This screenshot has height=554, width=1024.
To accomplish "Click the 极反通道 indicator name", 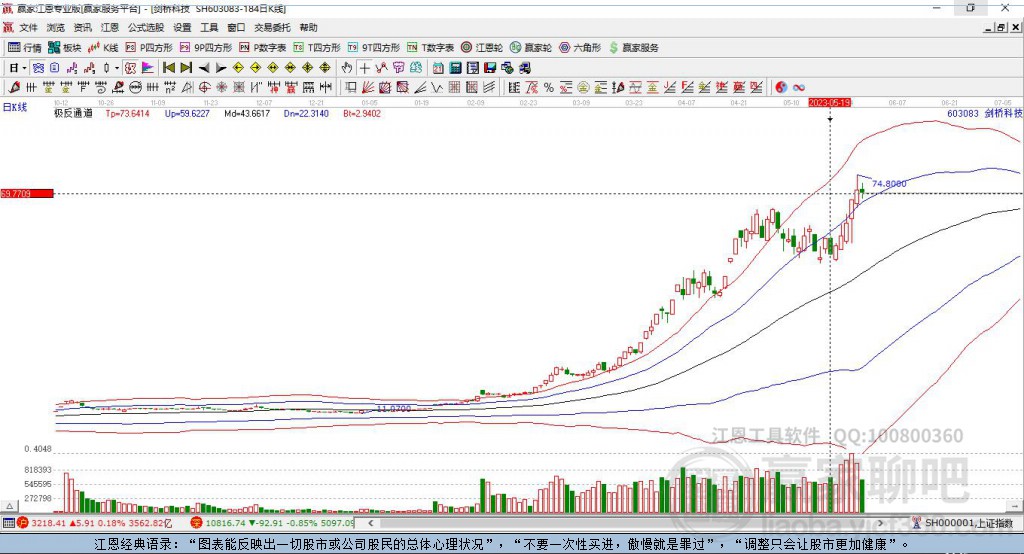I will (x=73, y=113).
